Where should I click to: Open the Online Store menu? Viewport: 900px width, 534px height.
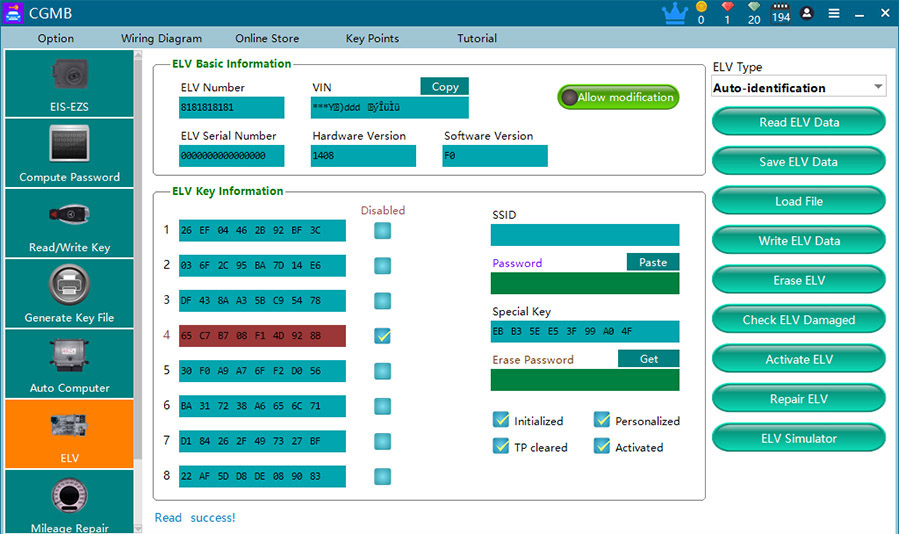point(267,39)
